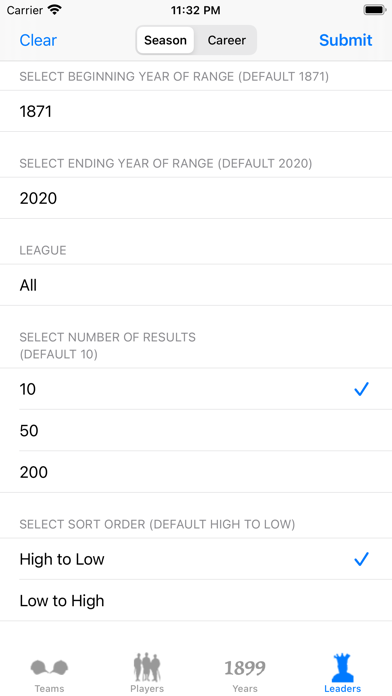
Task: Open the beginning year 1871 picker
Action: (x=196, y=111)
